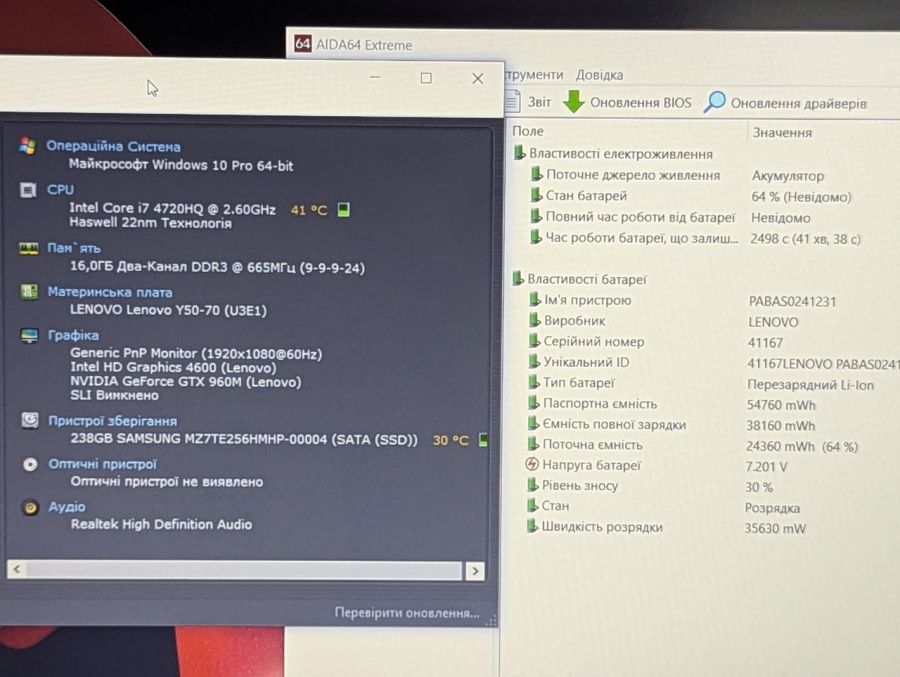Click the green CPU temperature indicator icon
This screenshot has height=677, width=900.
343,210
